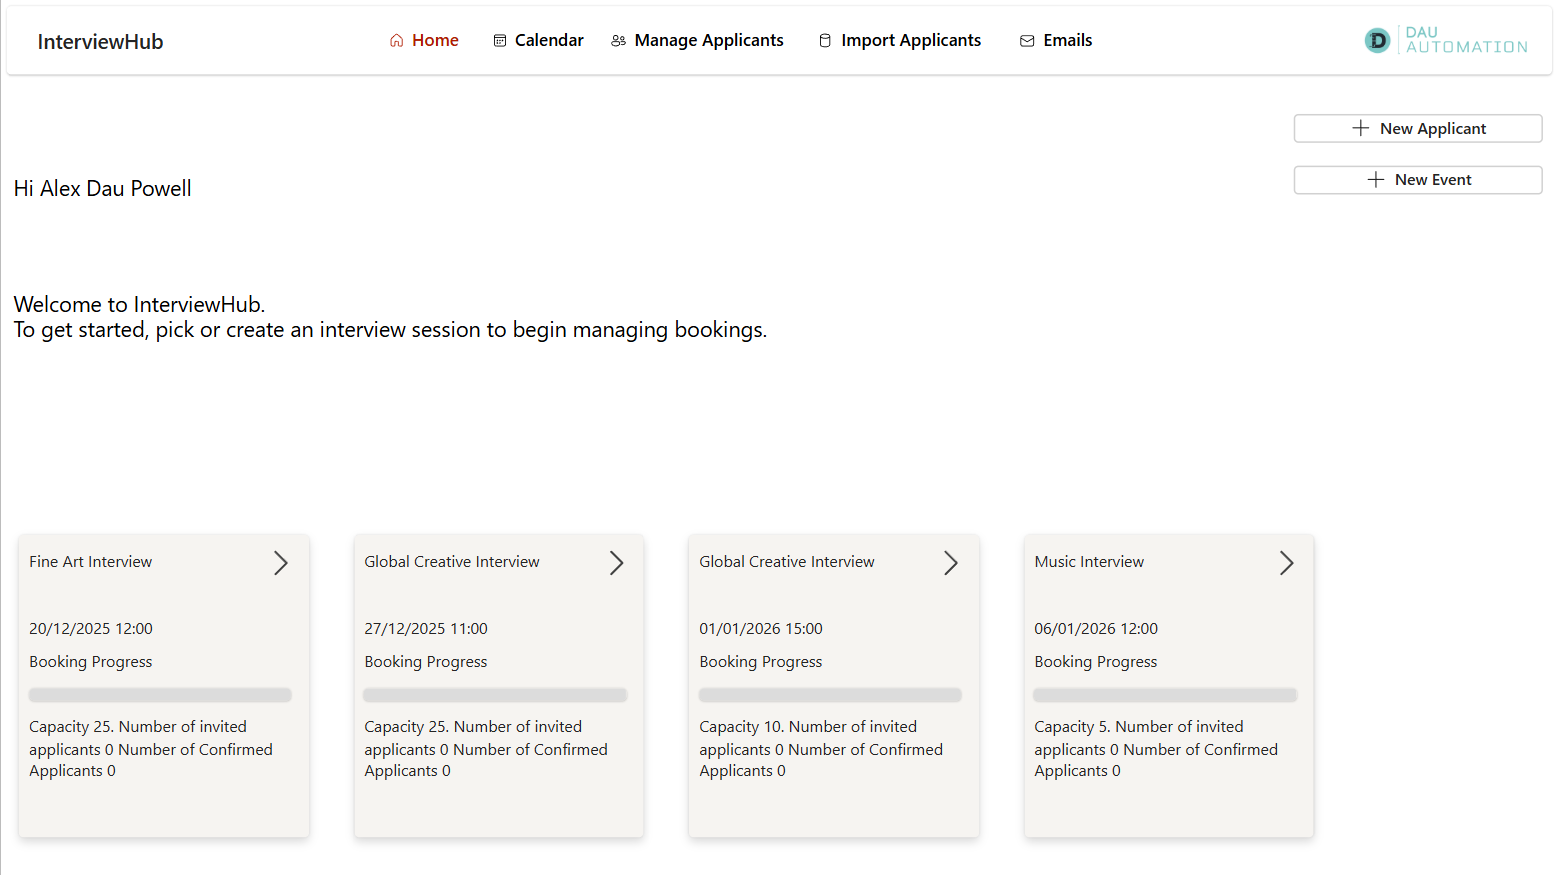This screenshot has width=1556, height=875.
Task: Open 01/01/2026 Global Creative Interview chevron
Action: [x=951, y=563]
